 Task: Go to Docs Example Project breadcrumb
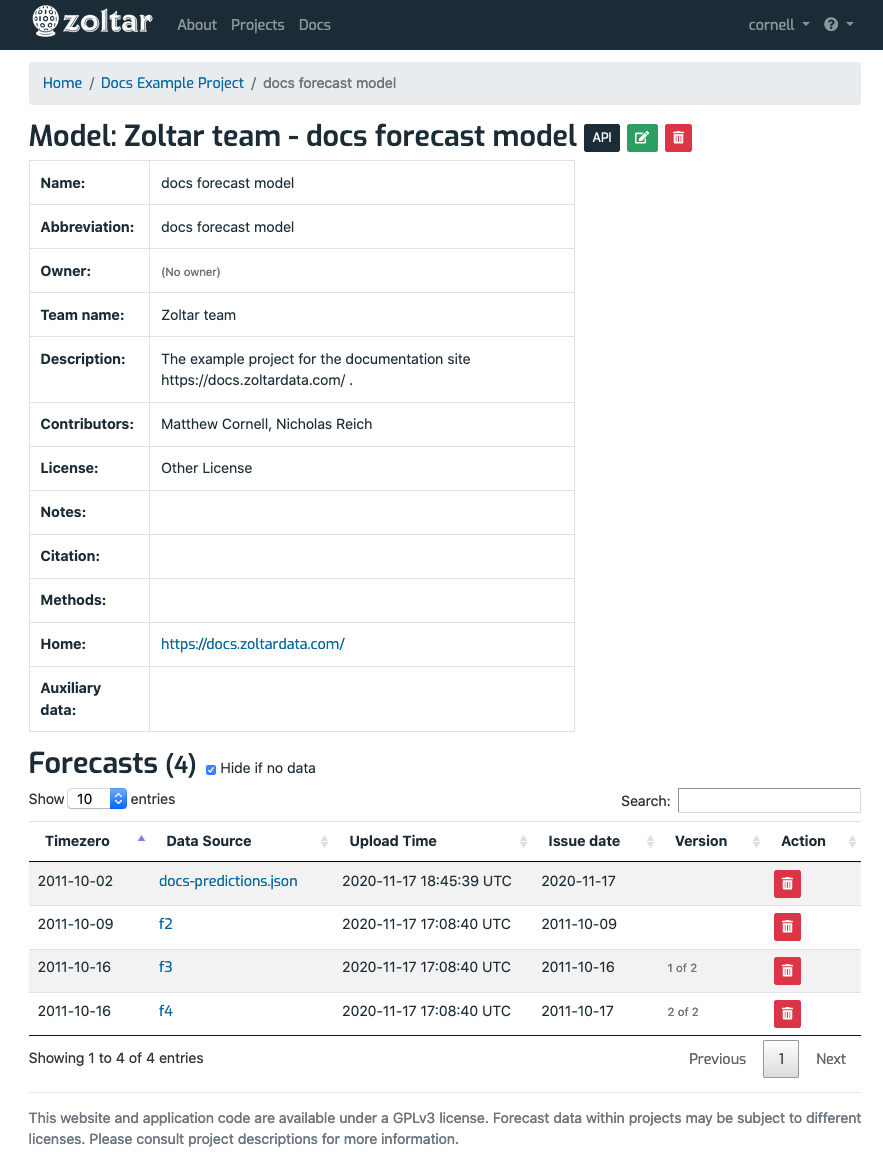pos(172,83)
